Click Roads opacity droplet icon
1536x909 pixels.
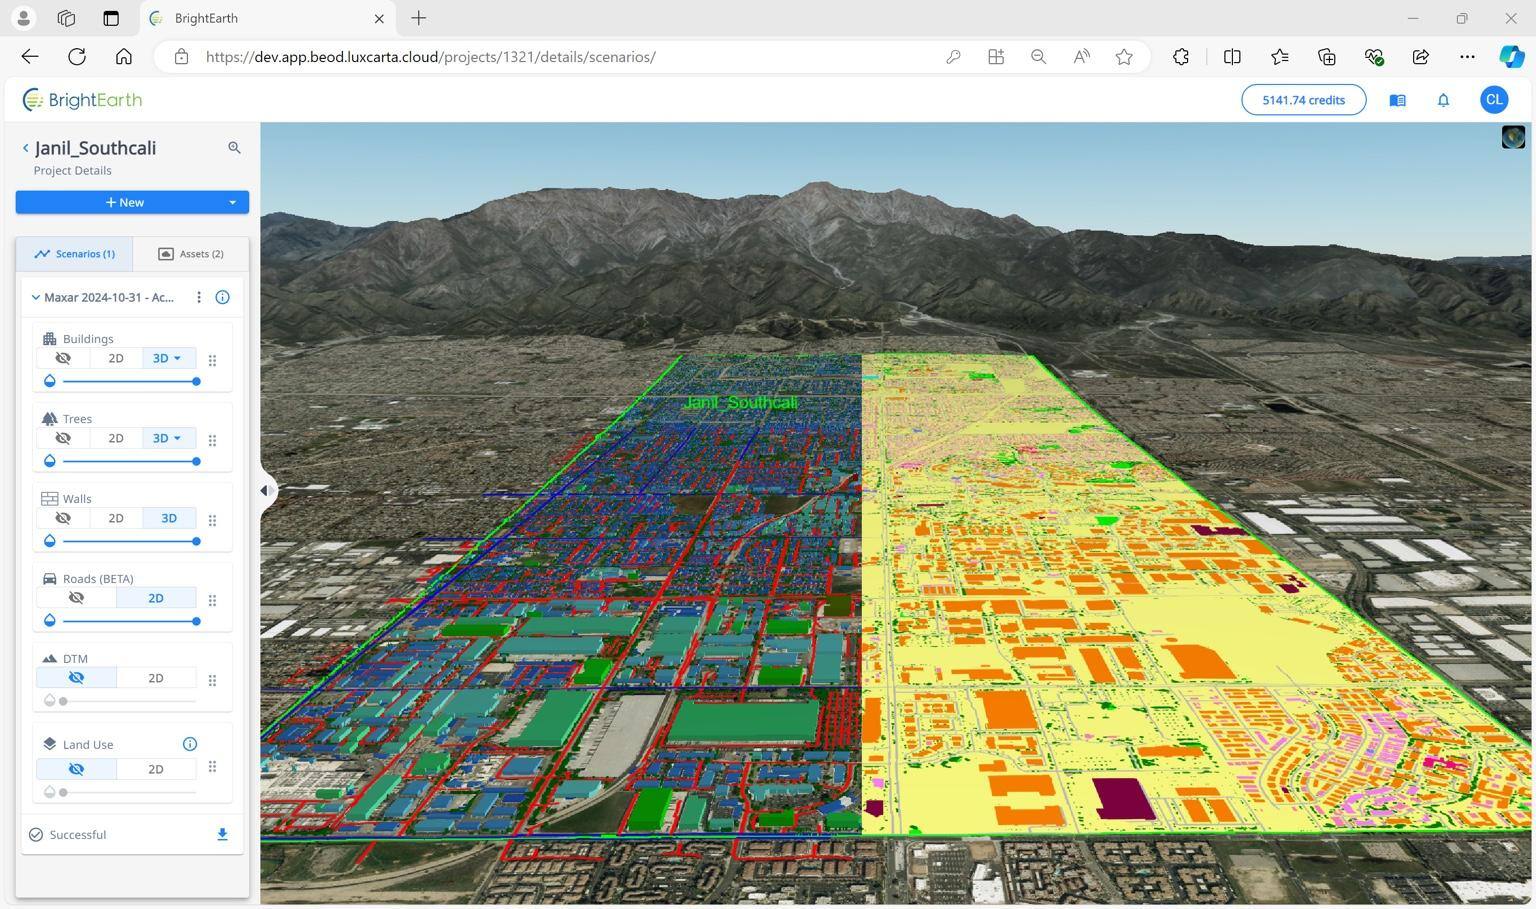50,621
